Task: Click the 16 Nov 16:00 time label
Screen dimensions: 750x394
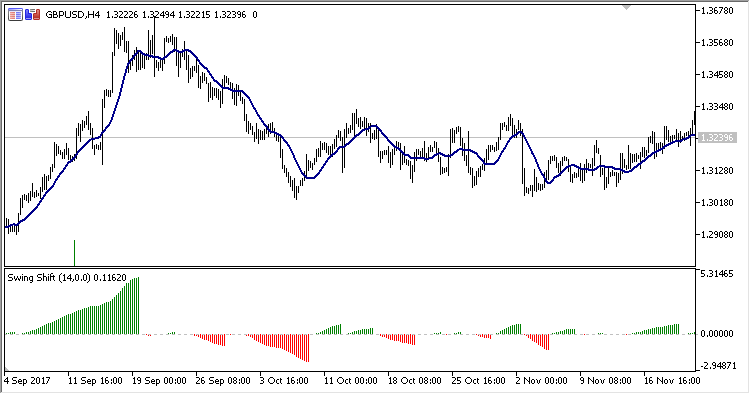Action: pyautogui.click(x=672, y=381)
